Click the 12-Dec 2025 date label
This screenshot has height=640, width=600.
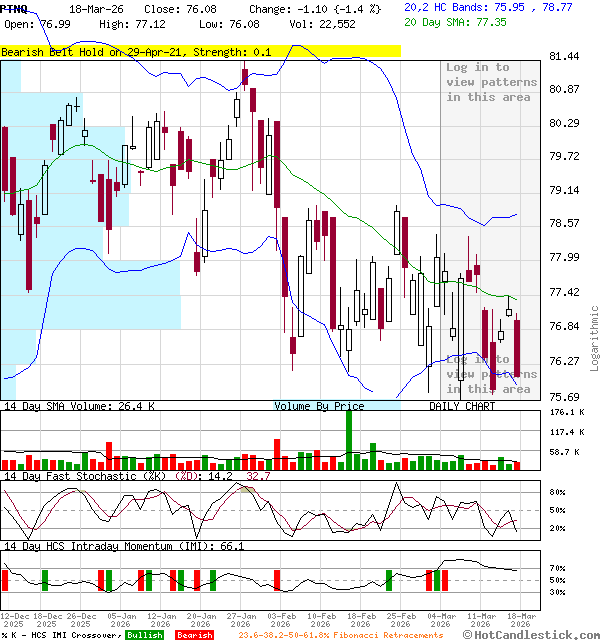[15, 621]
